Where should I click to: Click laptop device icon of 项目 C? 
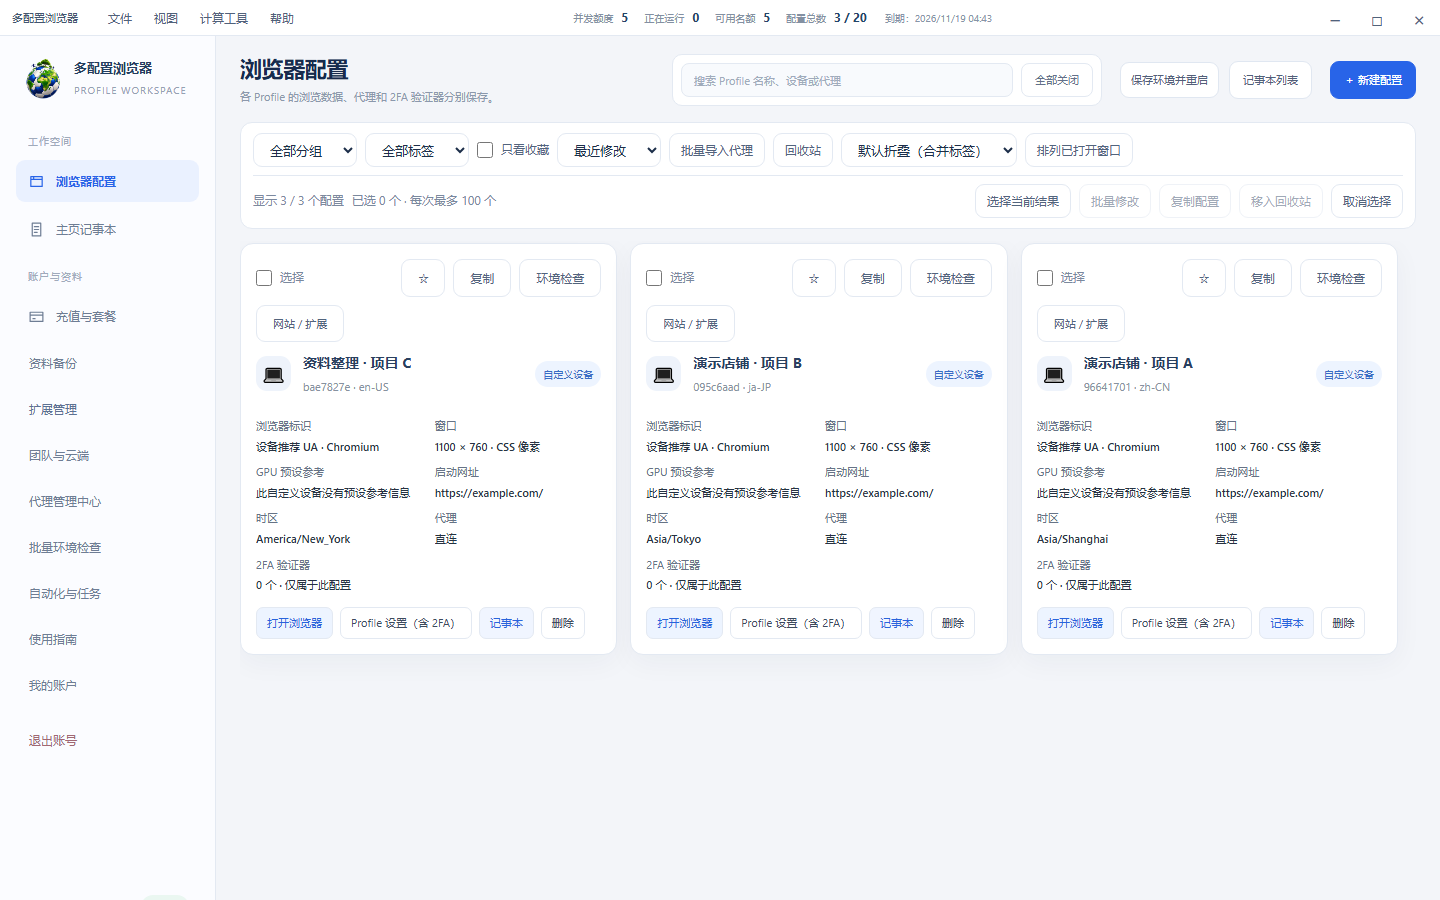point(273,375)
